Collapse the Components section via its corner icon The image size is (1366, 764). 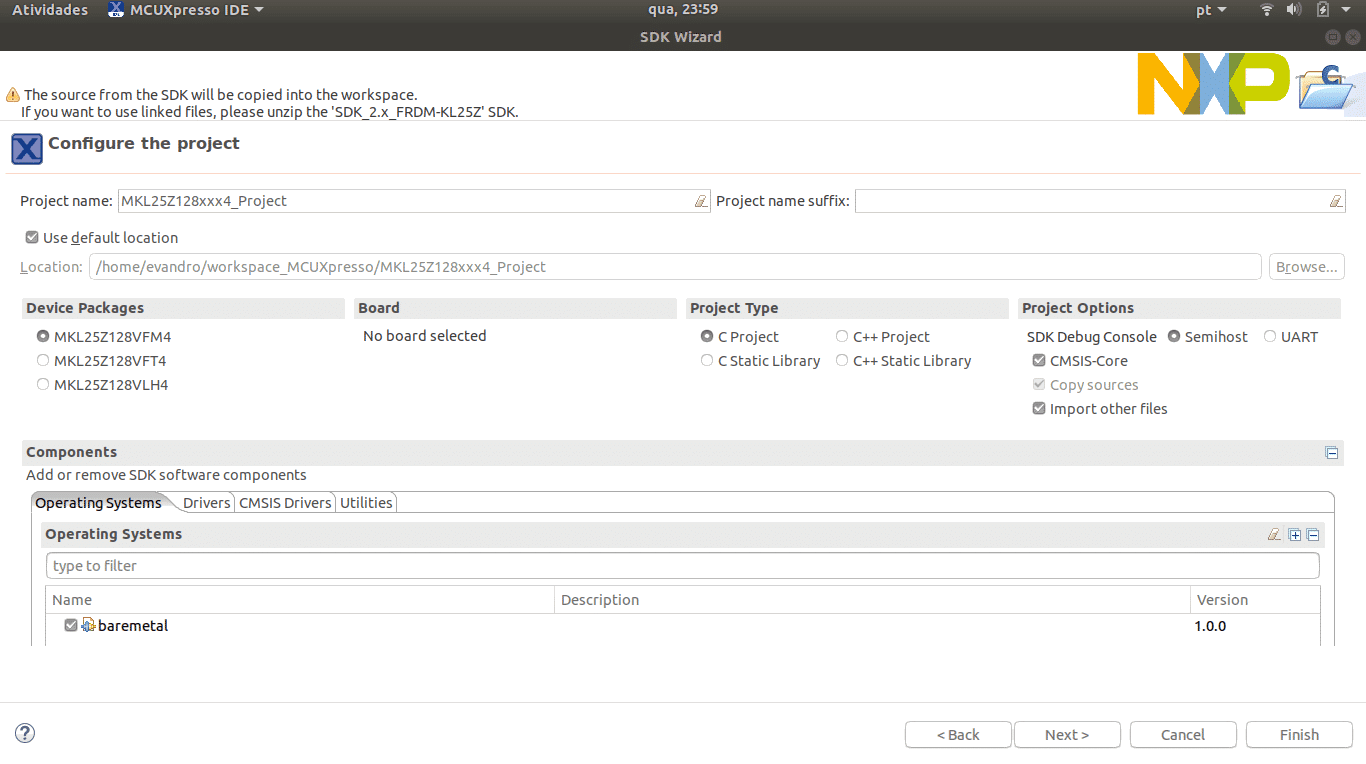click(1332, 452)
